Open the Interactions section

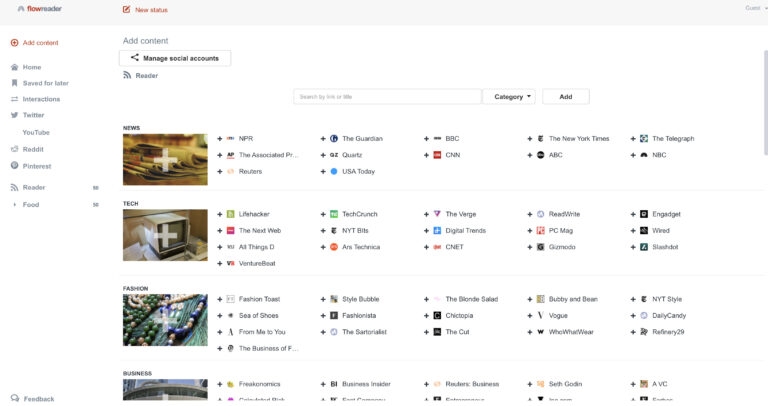(x=36, y=99)
